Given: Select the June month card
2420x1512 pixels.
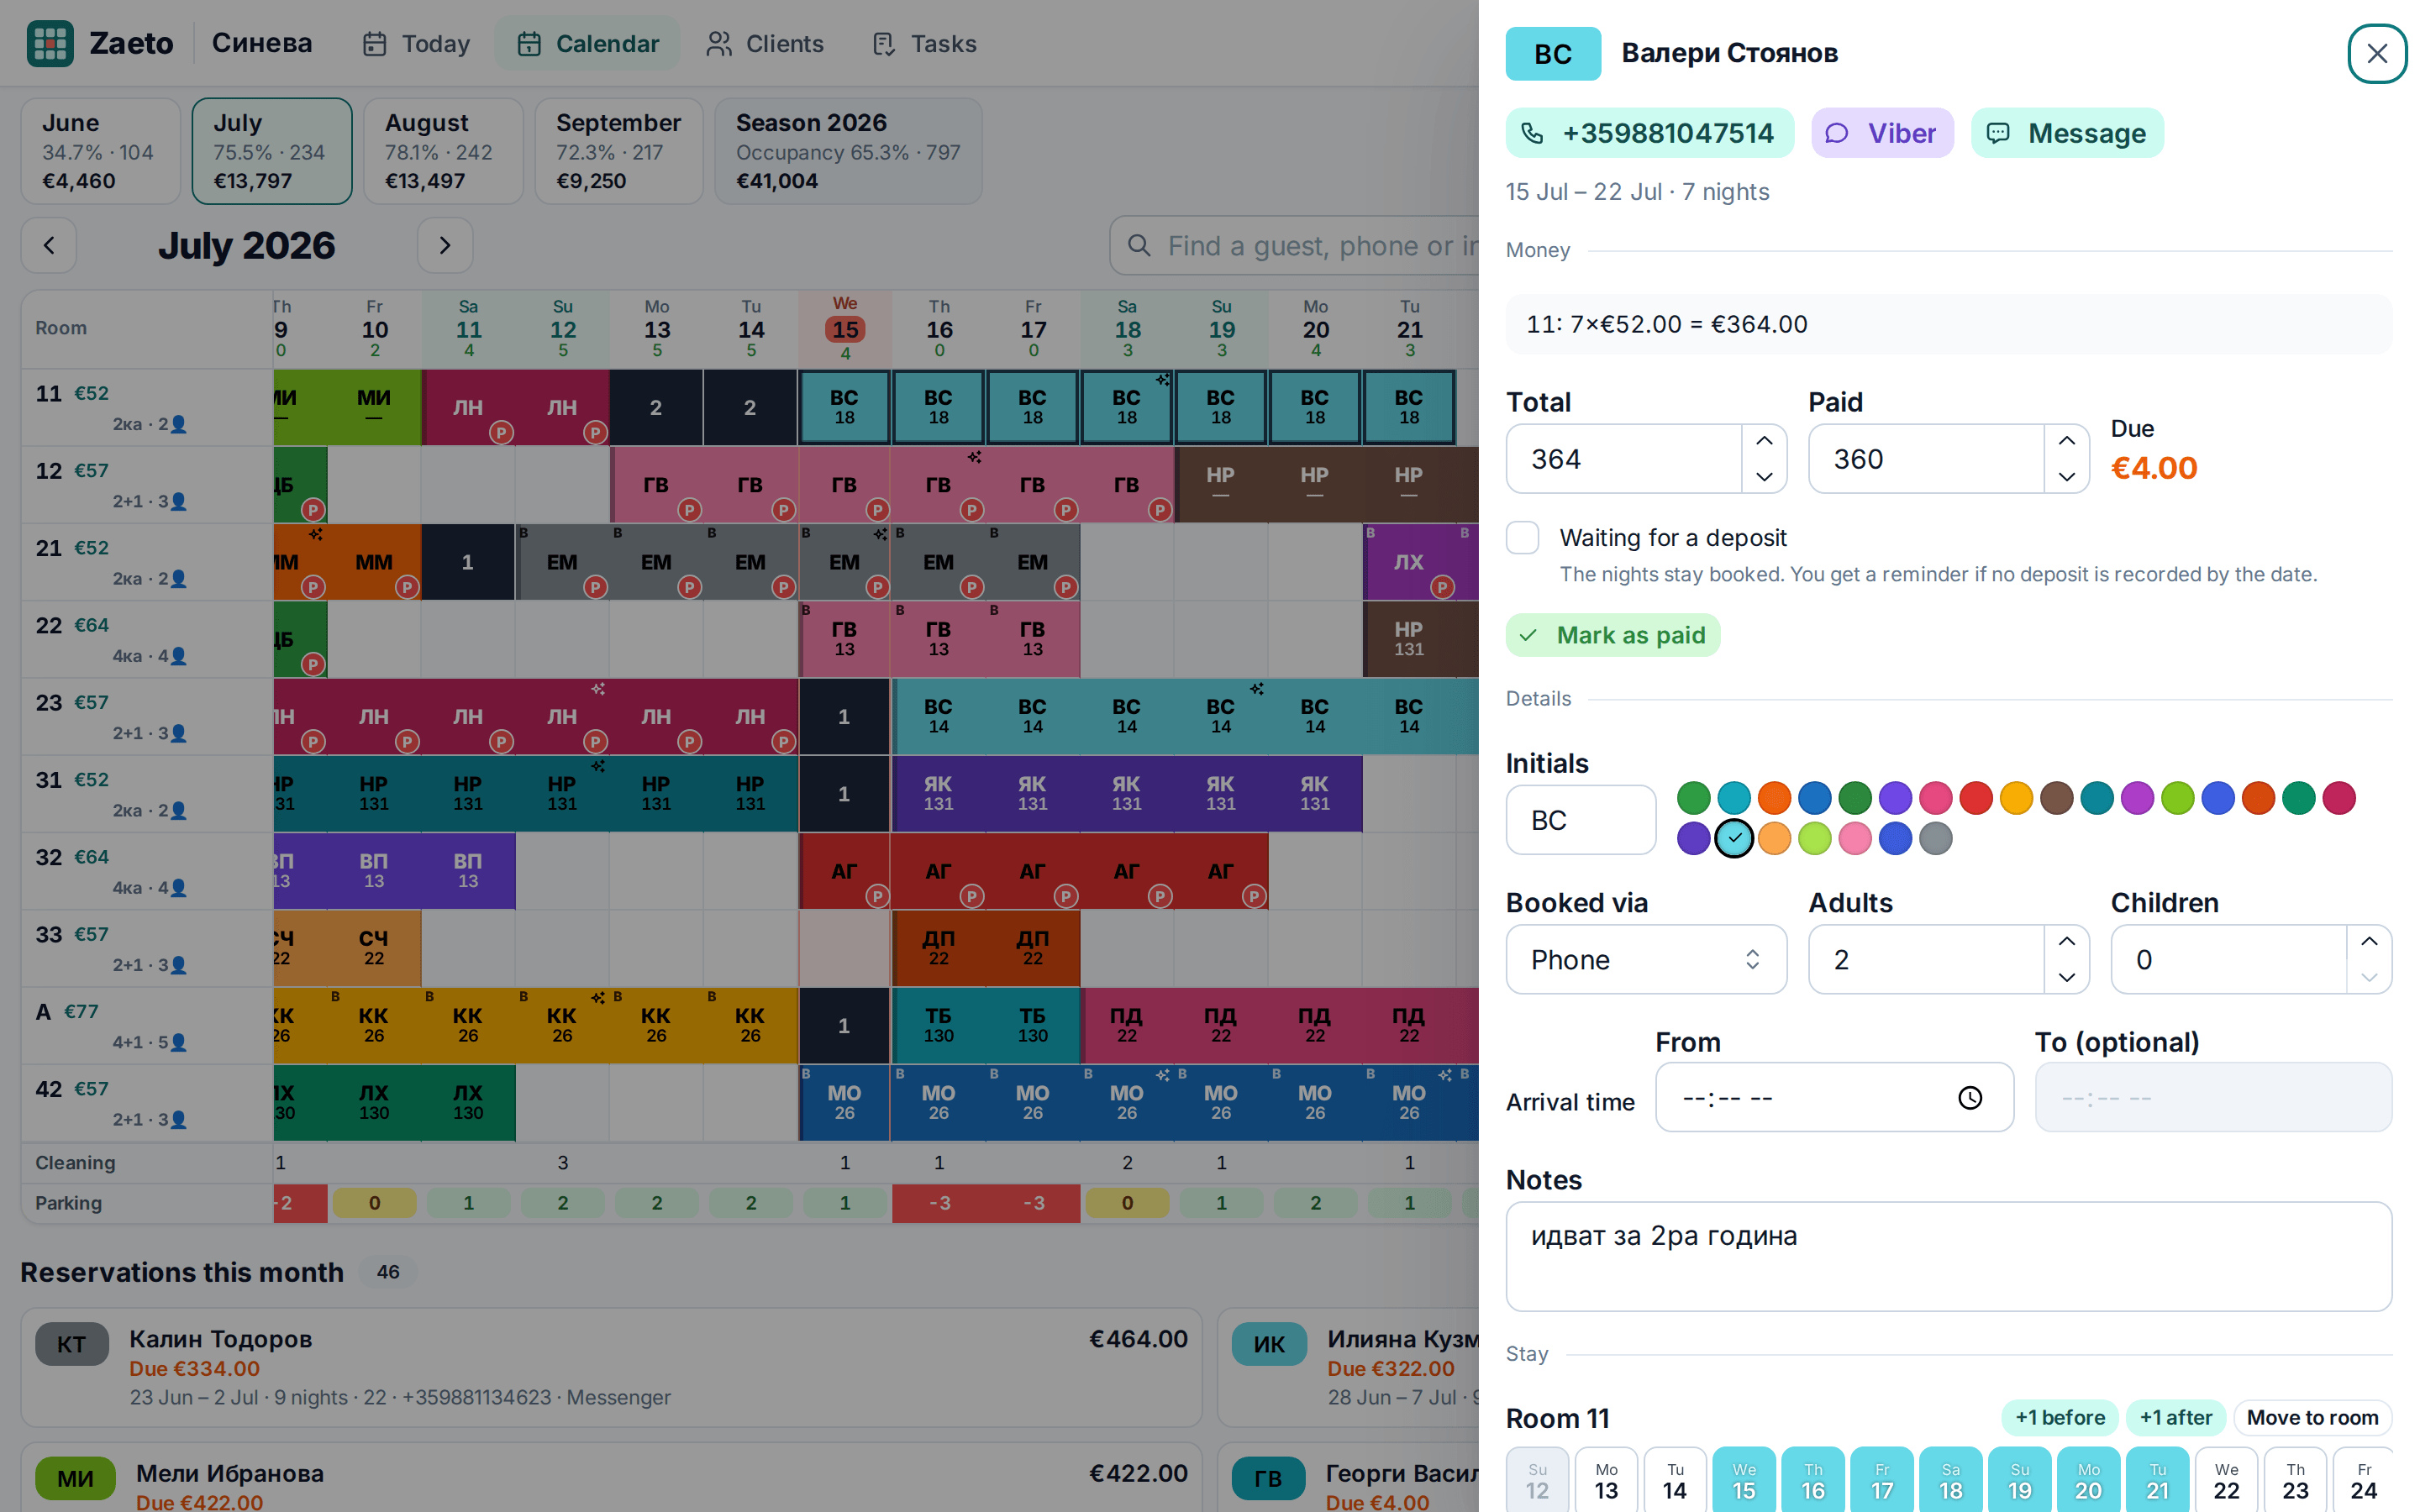Looking at the screenshot, I should click(101, 151).
